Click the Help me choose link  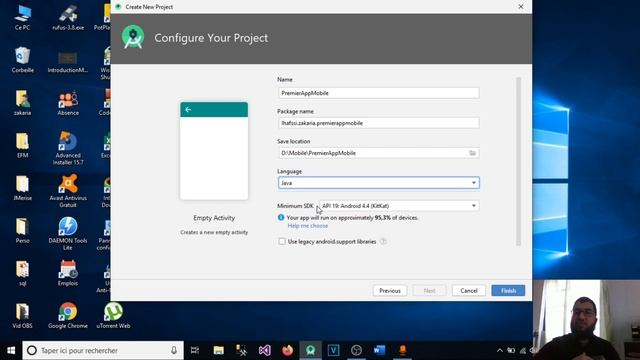[x=308, y=226]
